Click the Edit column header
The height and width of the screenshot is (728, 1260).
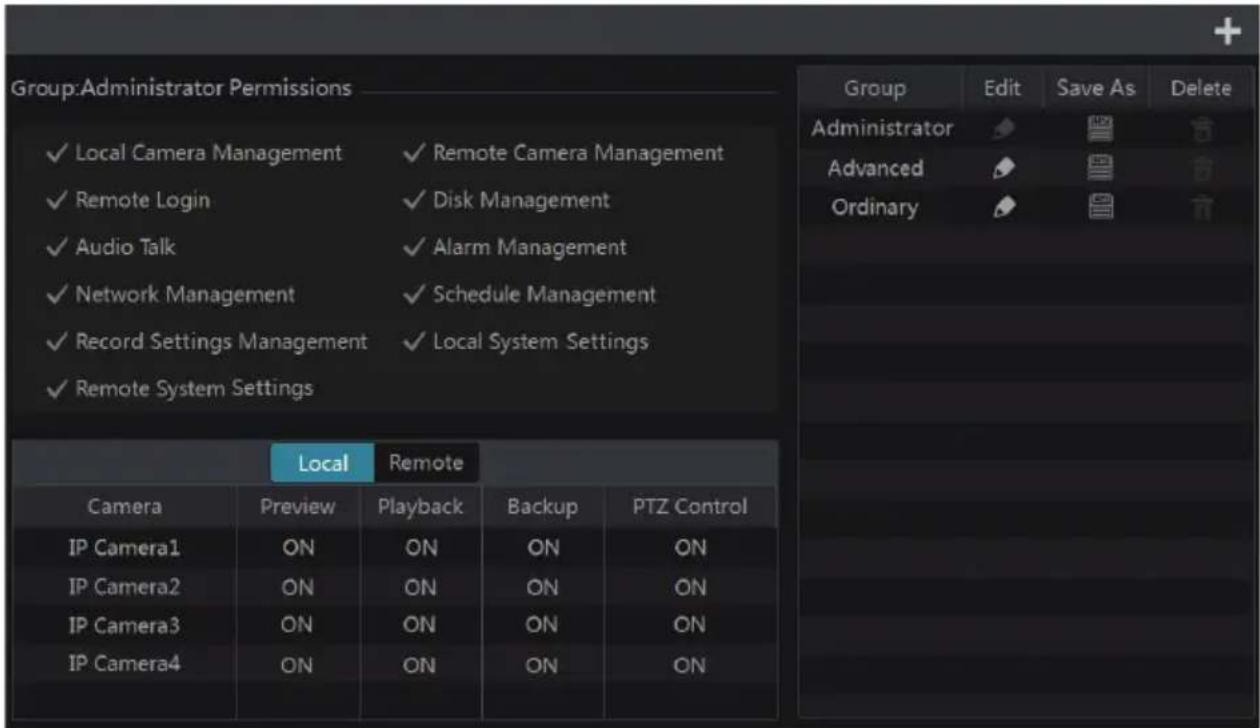coord(1002,88)
